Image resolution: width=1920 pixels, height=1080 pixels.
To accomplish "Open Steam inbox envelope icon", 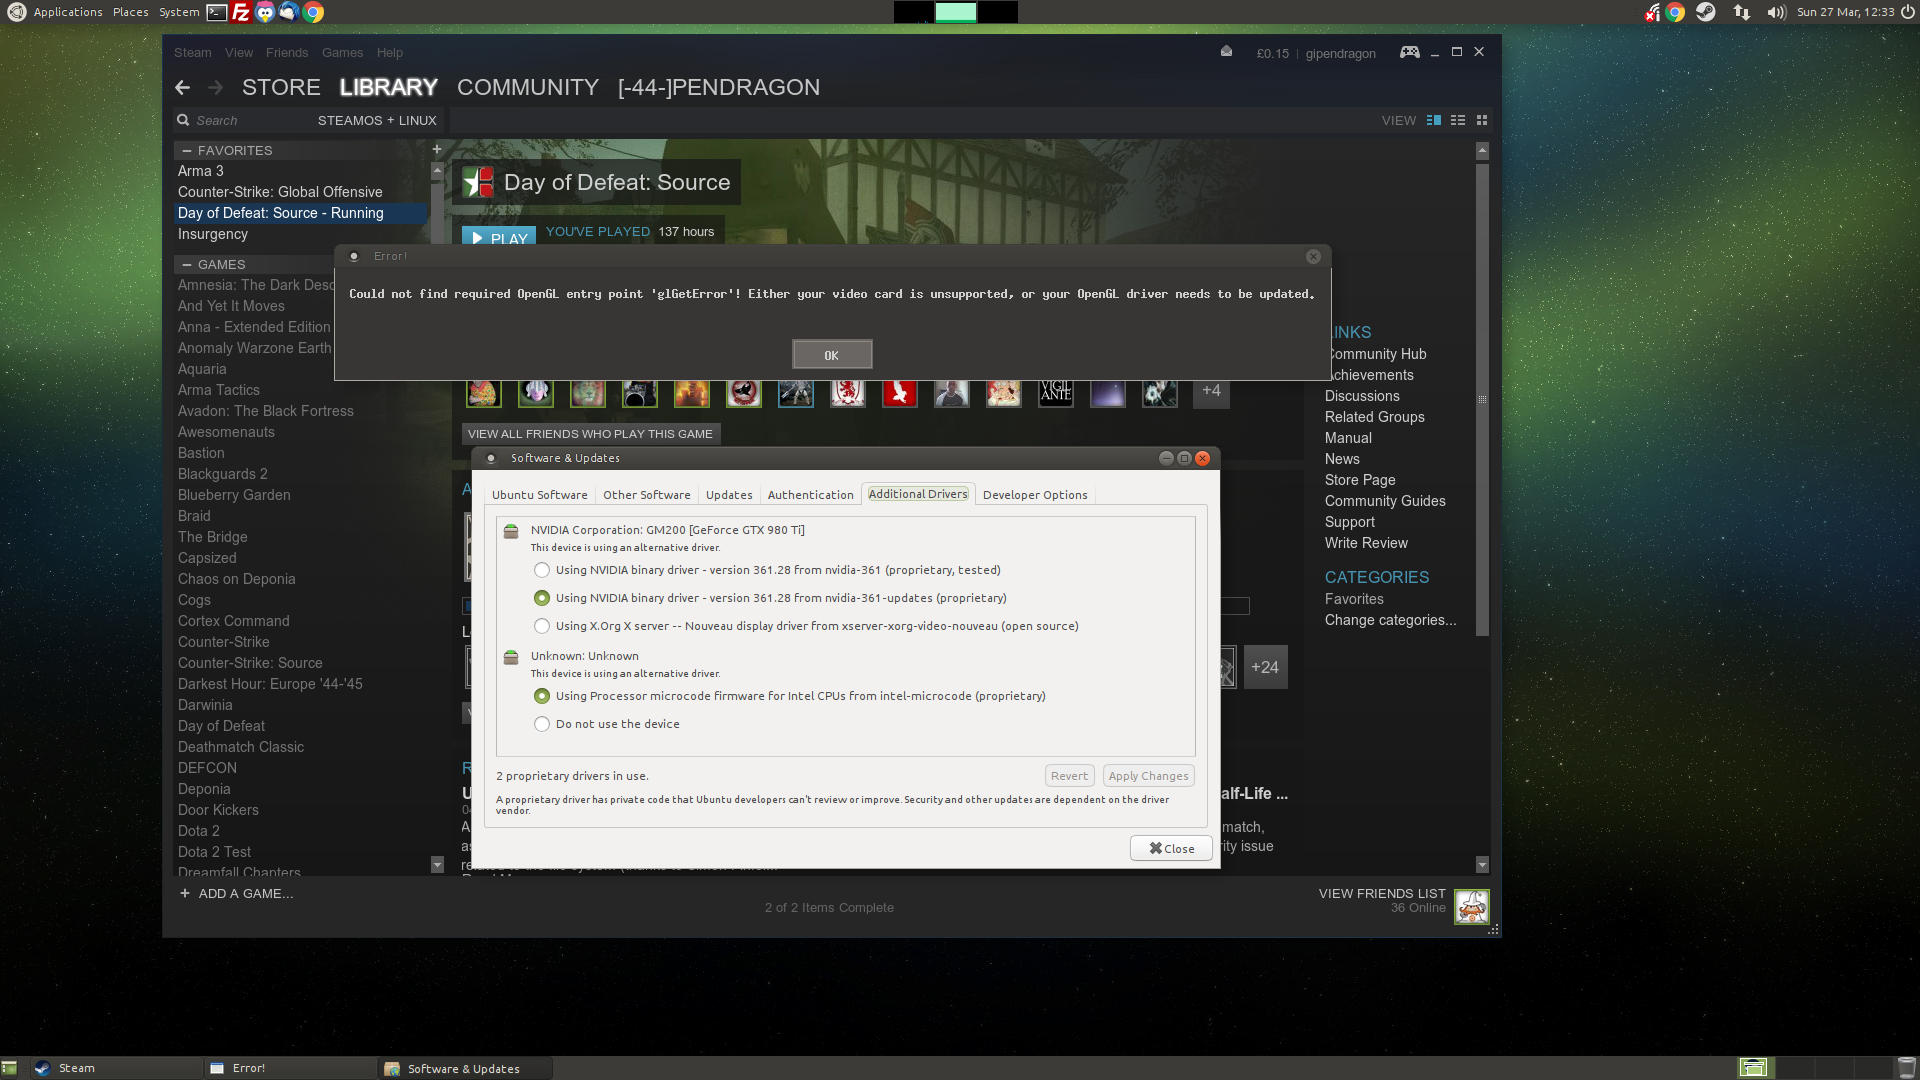I will (x=1226, y=52).
